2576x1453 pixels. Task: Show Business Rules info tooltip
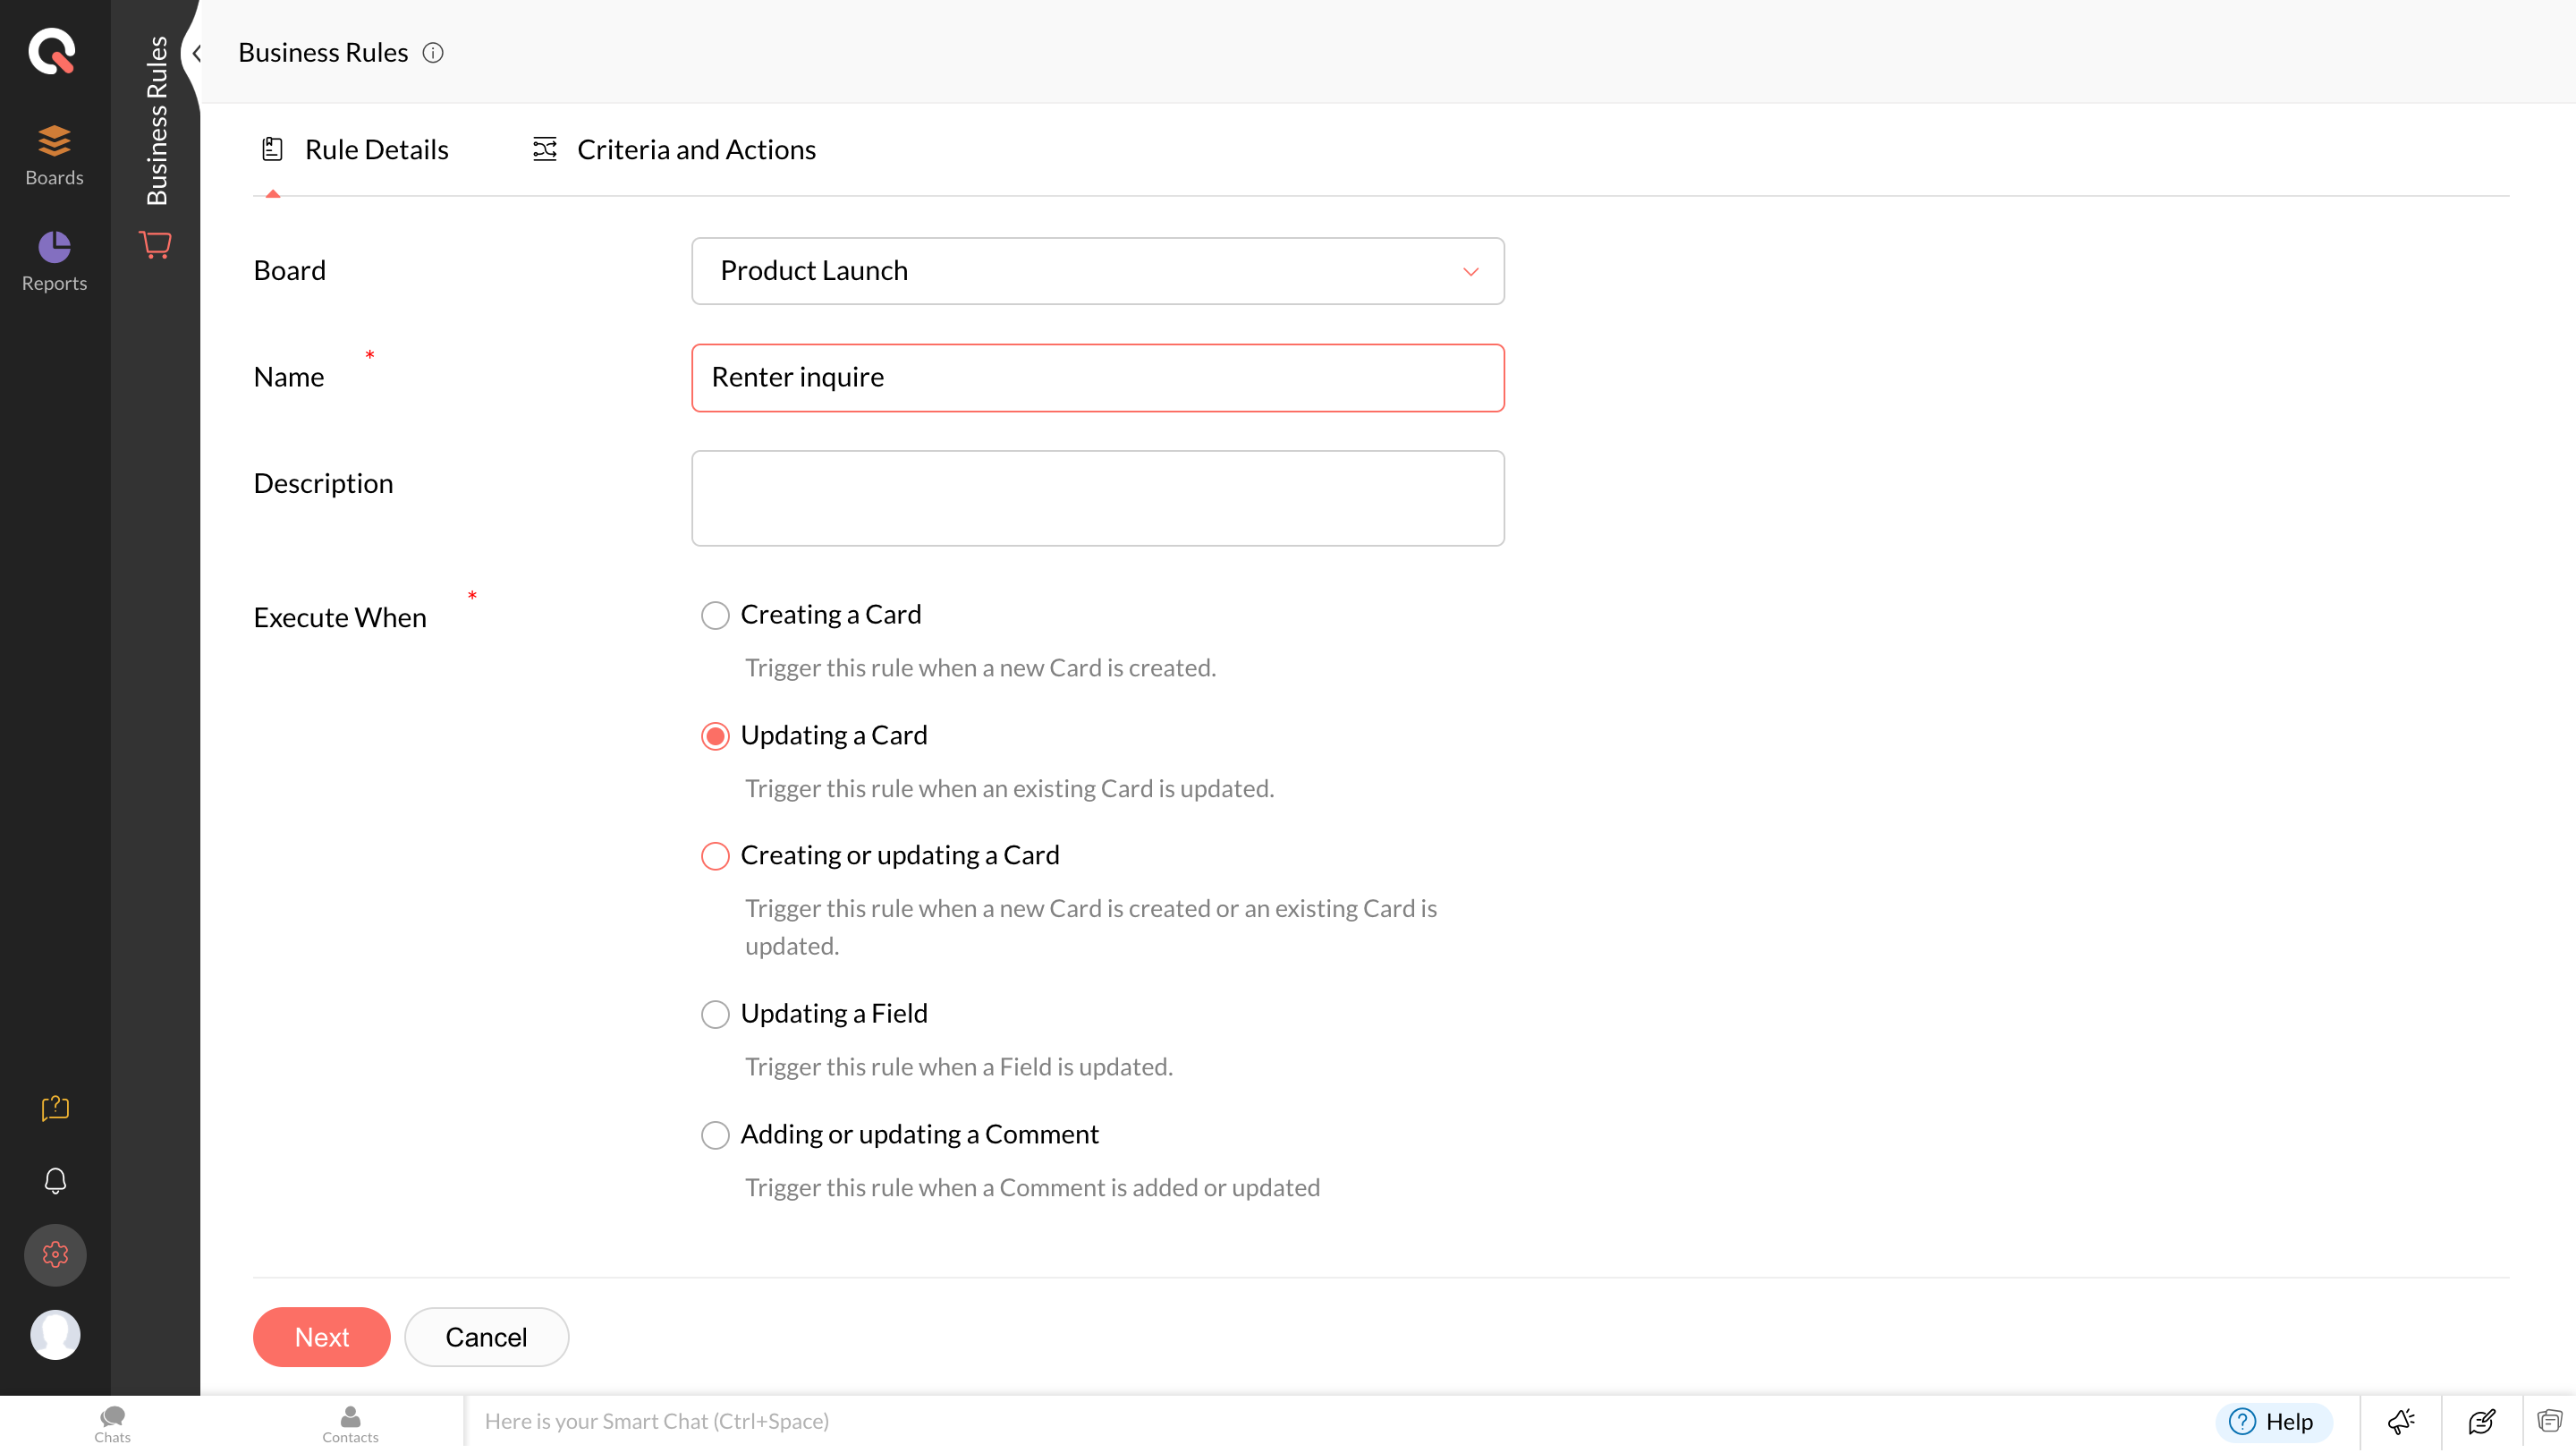(433, 53)
